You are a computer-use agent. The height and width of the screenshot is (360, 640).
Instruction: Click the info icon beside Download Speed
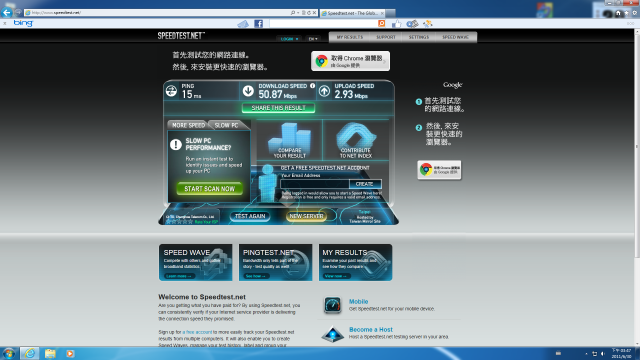tap(313, 86)
